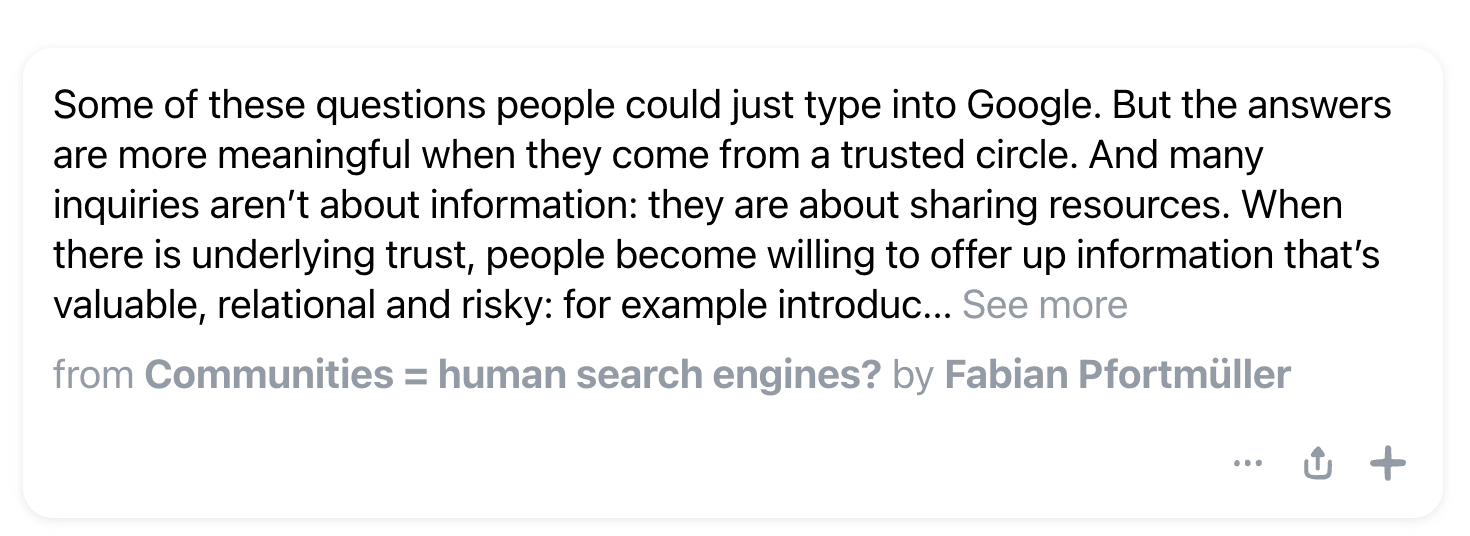Add this quote with the plus icon
The height and width of the screenshot is (536, 1470).
click(x=1387, y=463)
